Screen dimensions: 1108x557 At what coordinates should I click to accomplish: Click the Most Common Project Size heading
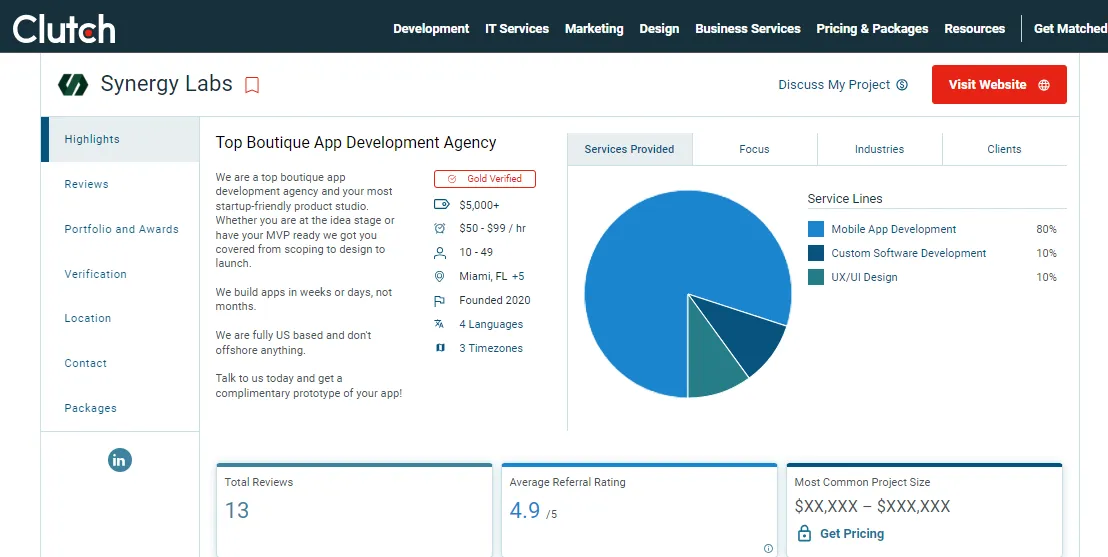pyautogui.click(x=862, y=482)
